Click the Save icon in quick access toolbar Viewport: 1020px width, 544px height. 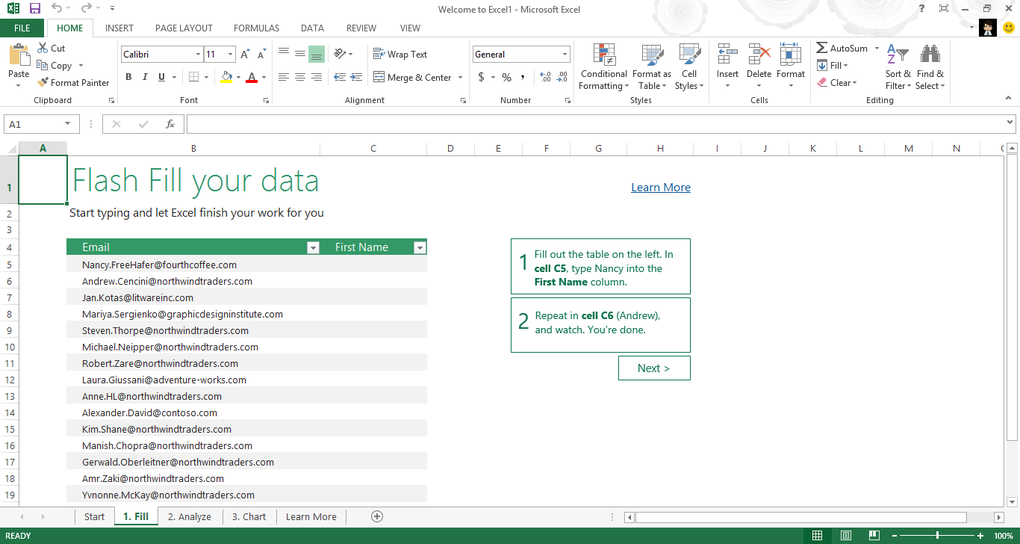tap(35, 8)
